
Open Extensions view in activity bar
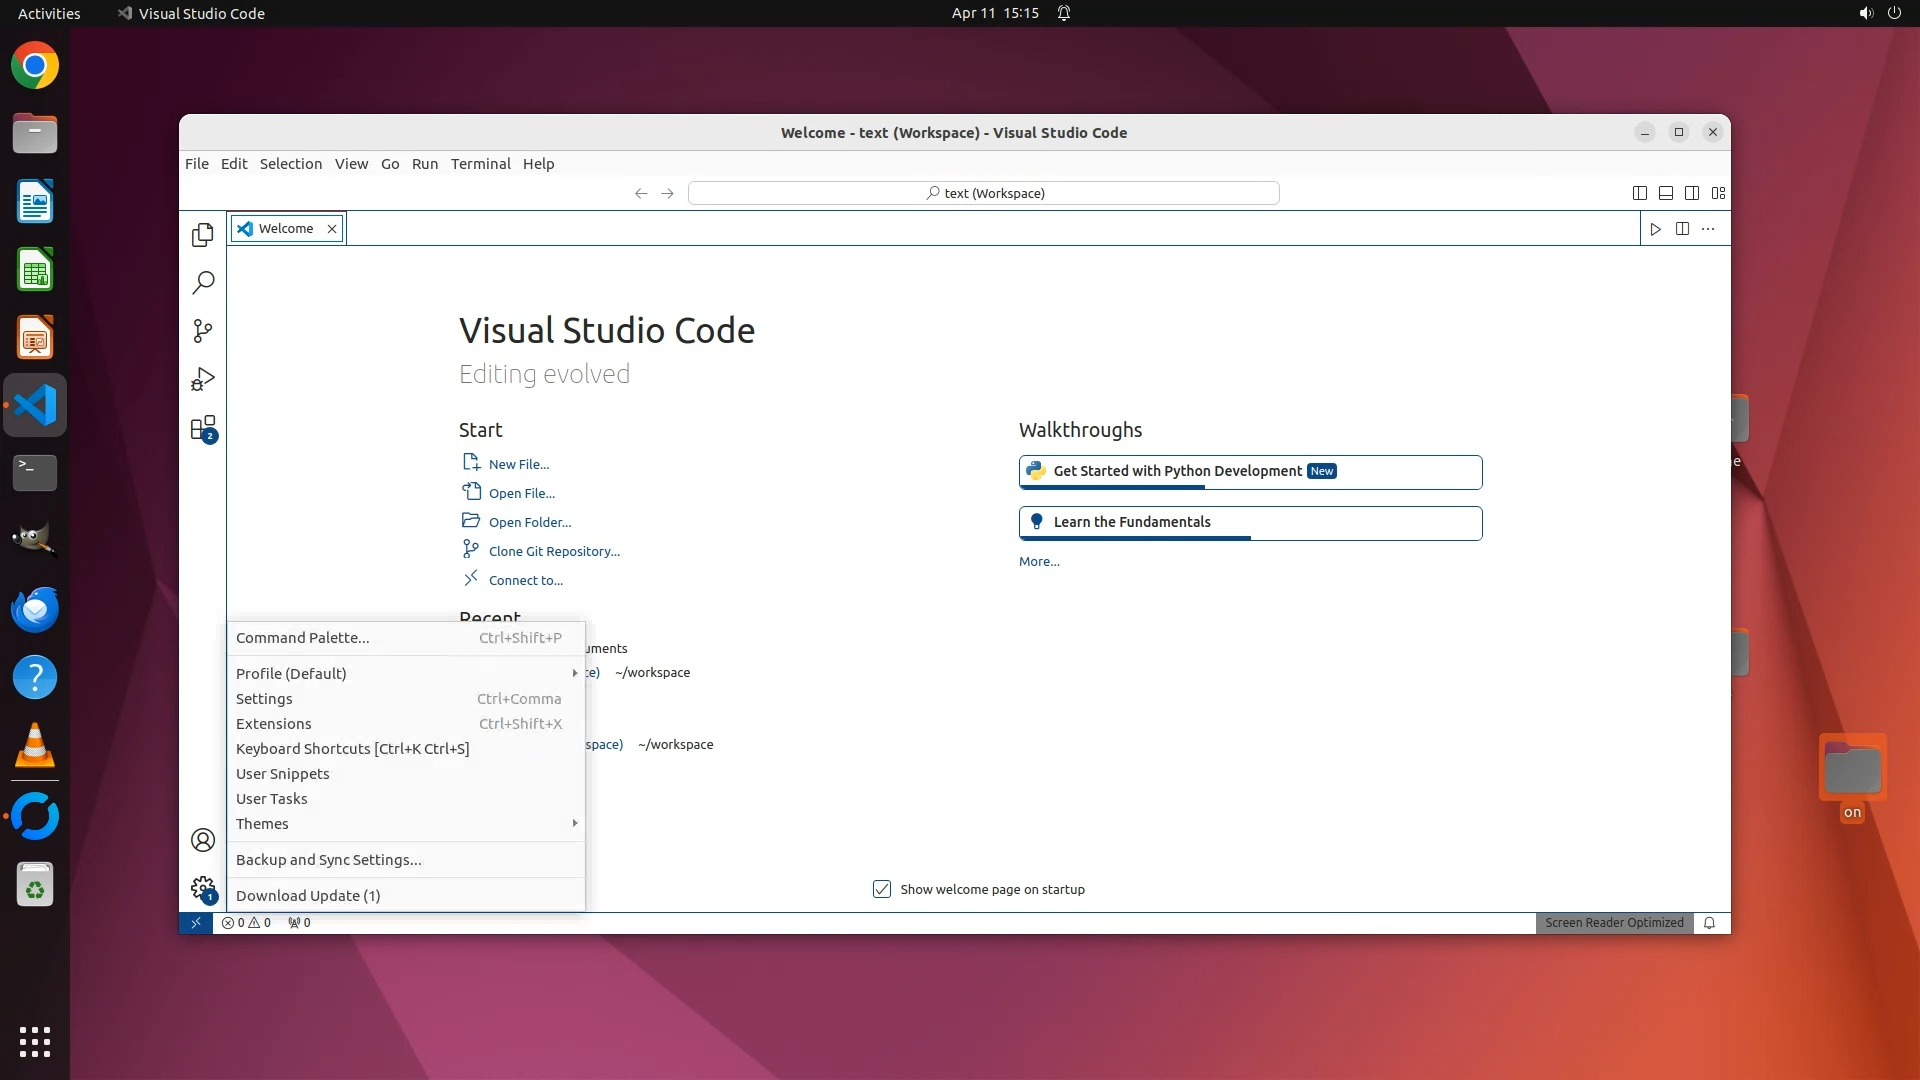click(203, 429)
